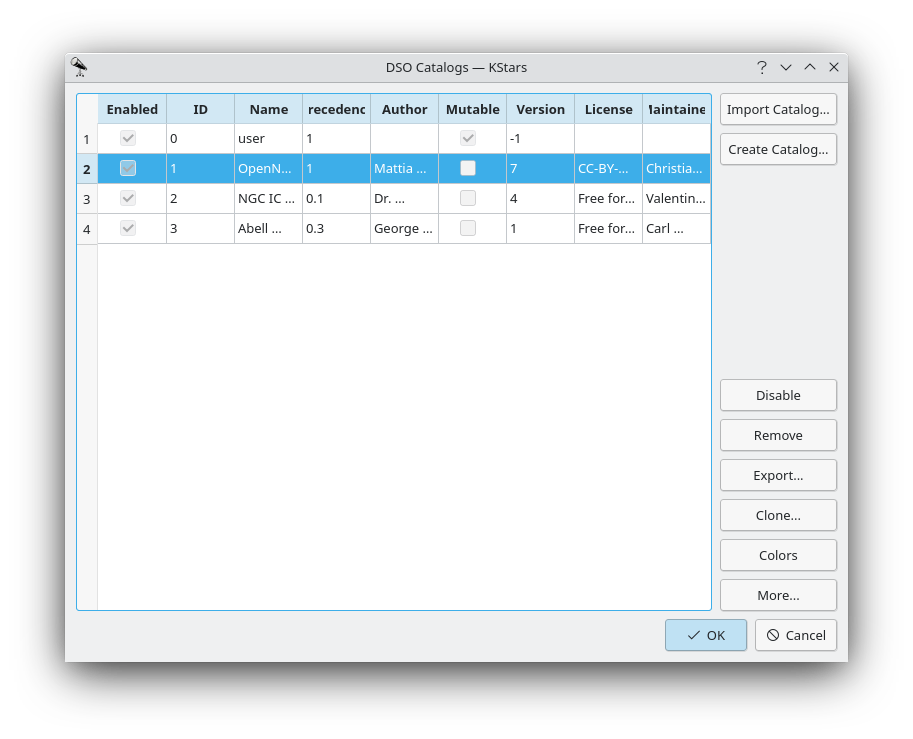Open the Import Catalog dialog
913x739 pixels.
click(778, 109)
